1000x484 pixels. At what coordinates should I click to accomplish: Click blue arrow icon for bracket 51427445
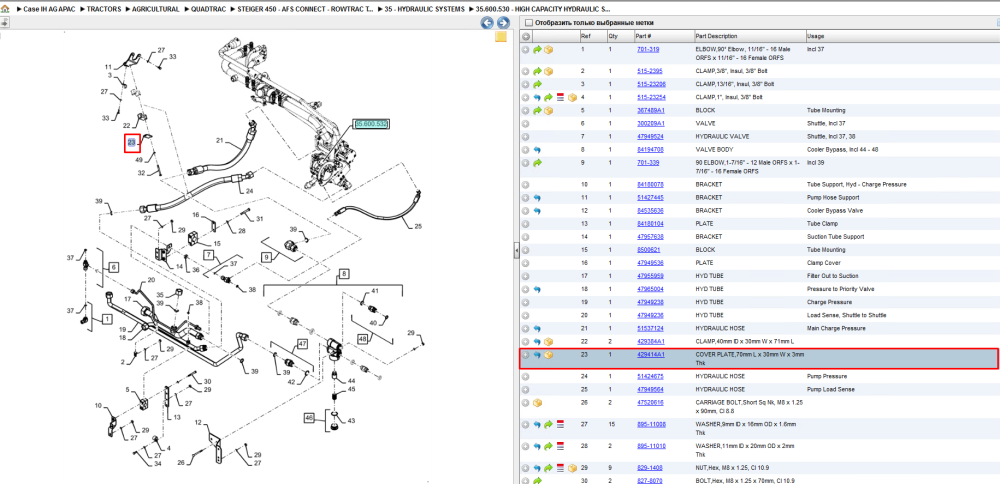tap(537, 198)
